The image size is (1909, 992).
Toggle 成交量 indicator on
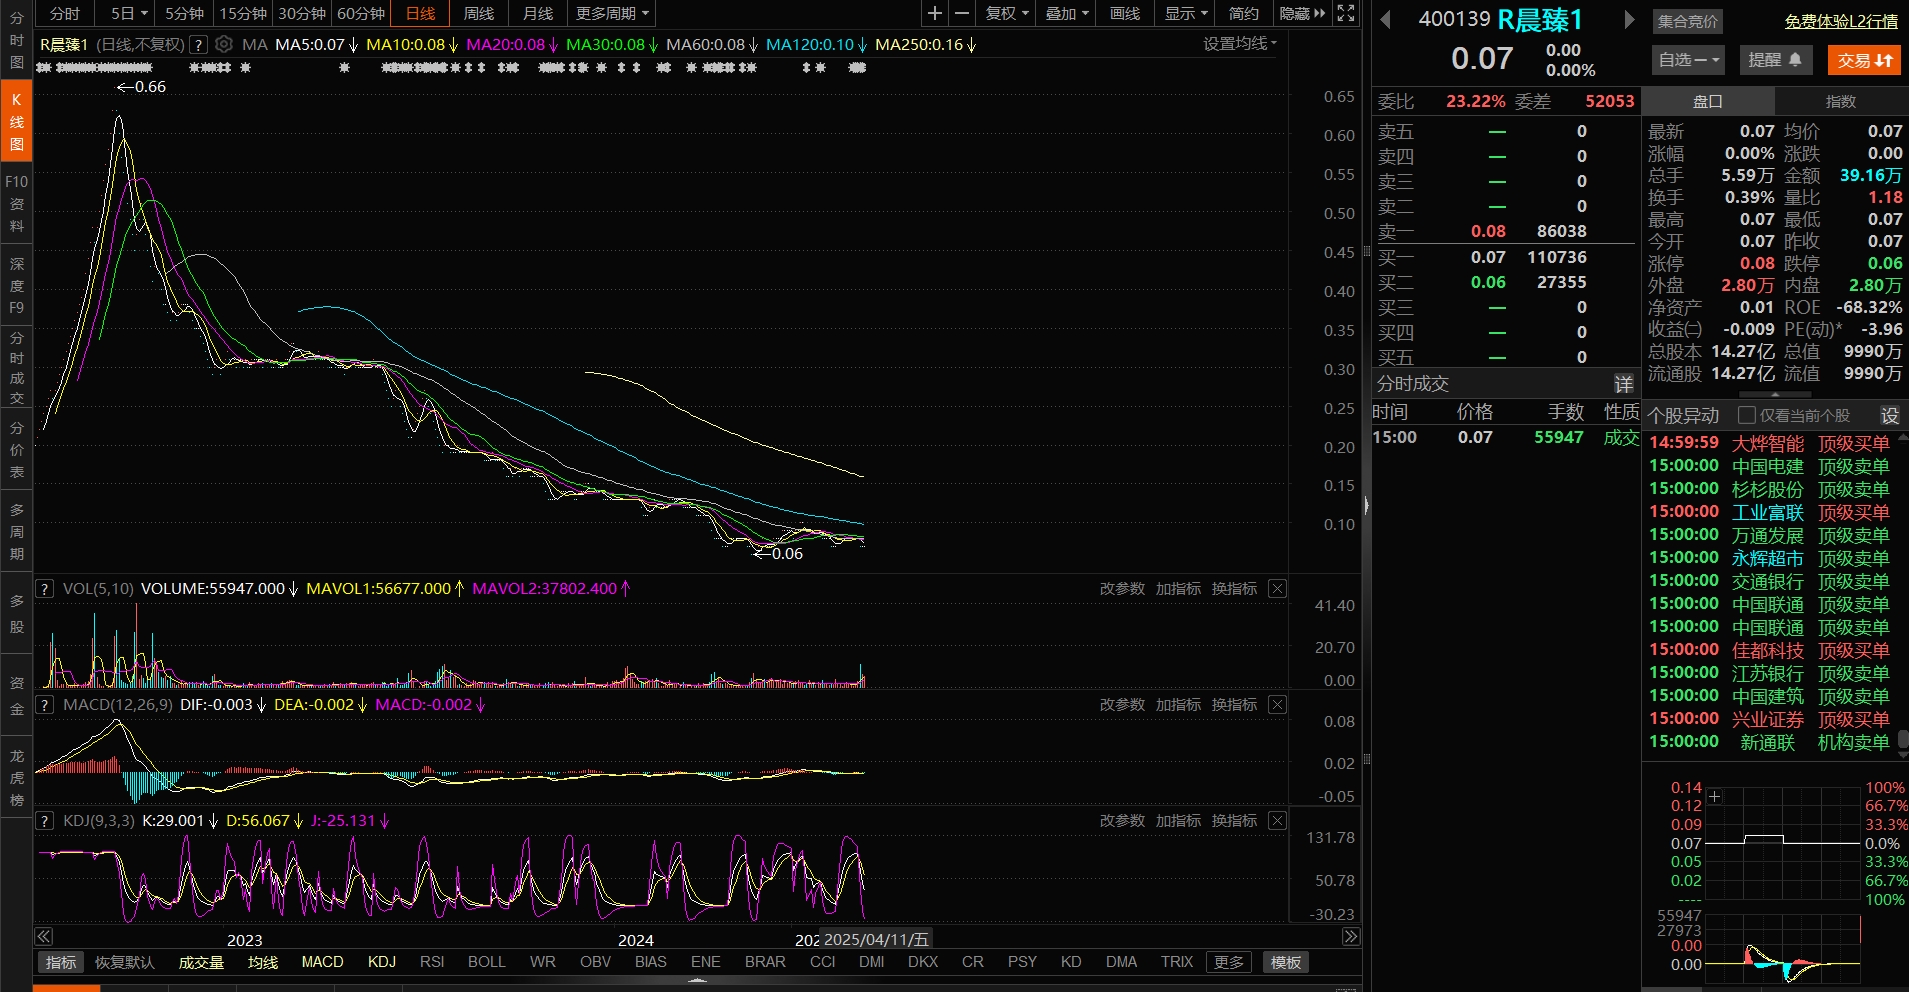(201, 962)
